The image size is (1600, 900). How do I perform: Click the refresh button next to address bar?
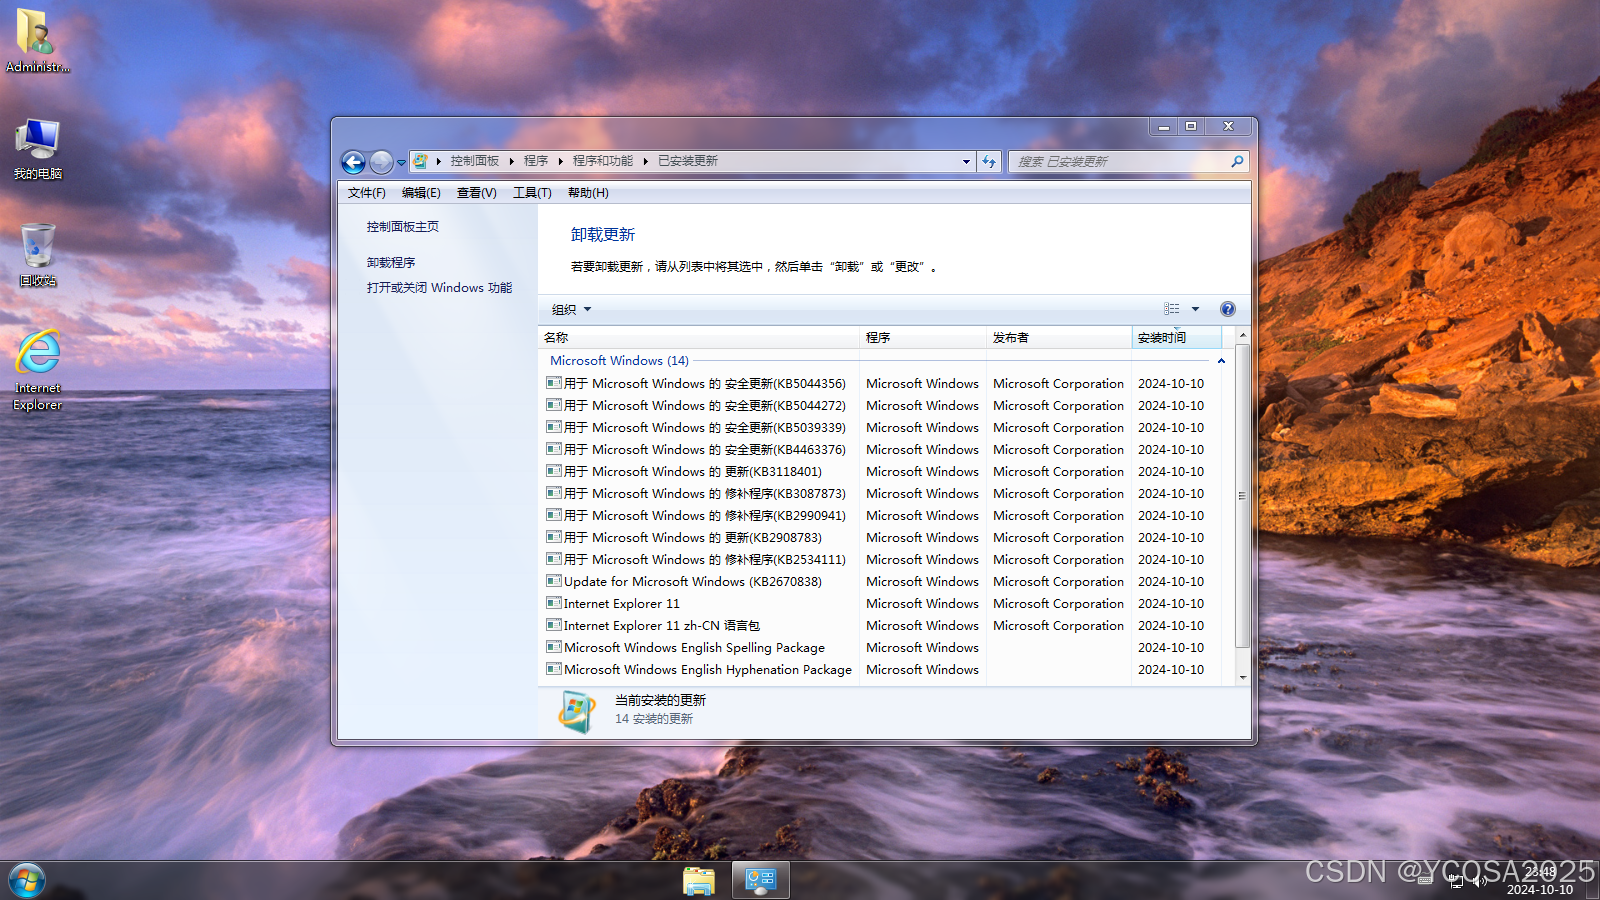point(989,161)
